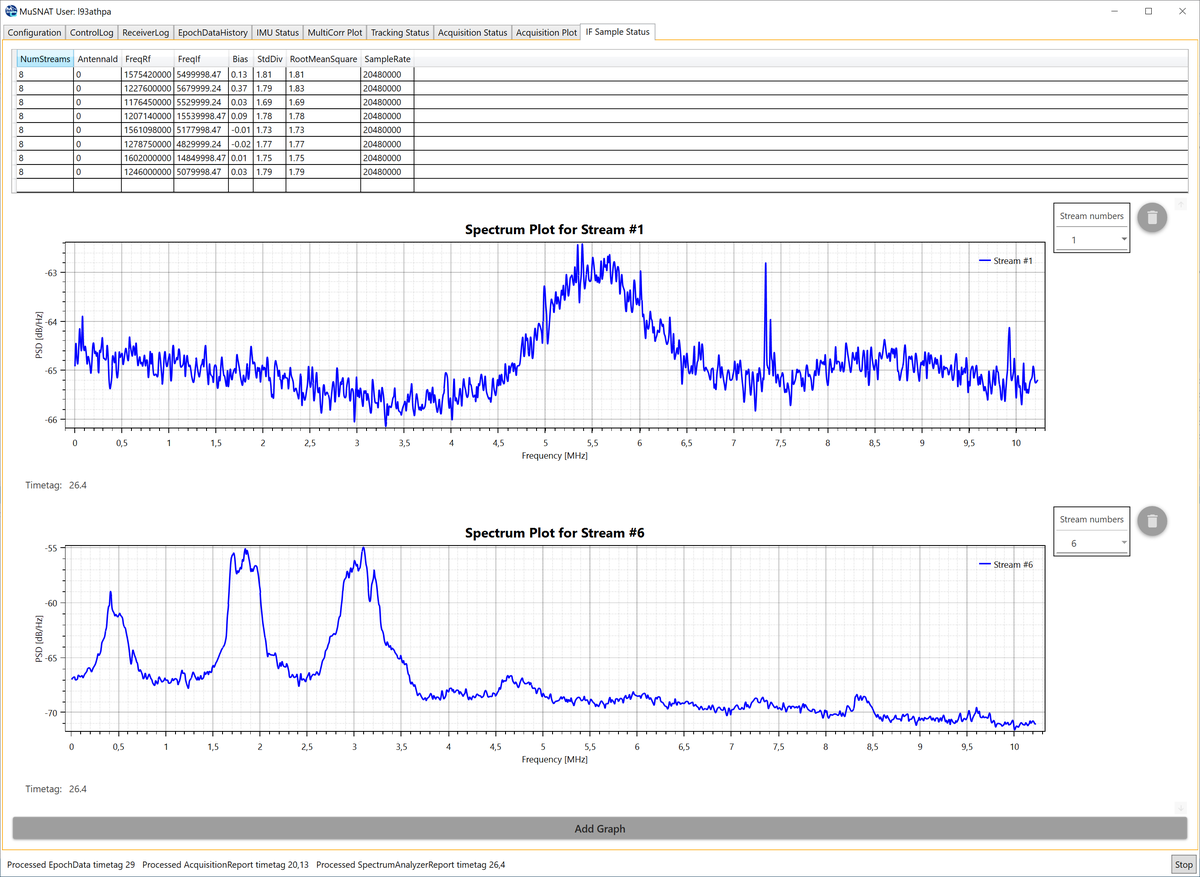Click the FreqRf value 1176450000
Image resolution: width=1200 pixels, height=877 pixels.
point(147,102)
